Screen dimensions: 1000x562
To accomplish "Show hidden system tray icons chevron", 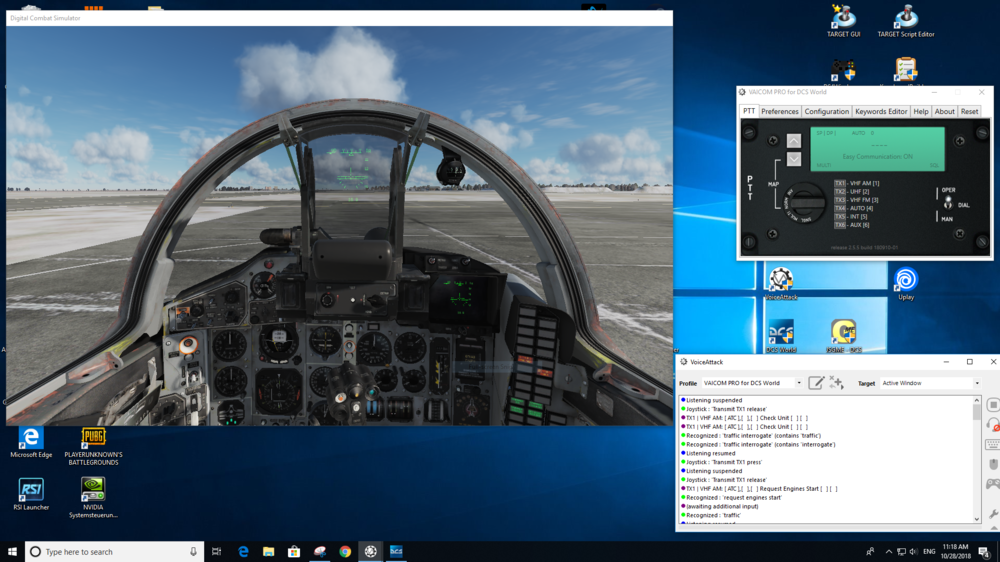I will click(x=888, y=552).
